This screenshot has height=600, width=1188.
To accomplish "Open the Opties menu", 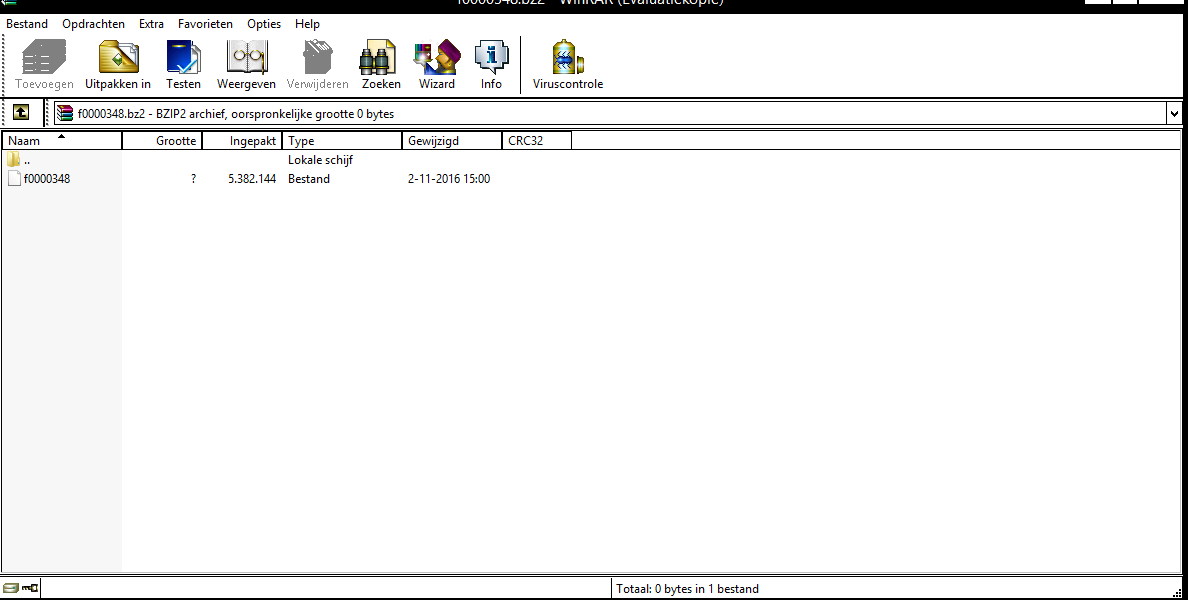I will (x=264, y=24).
